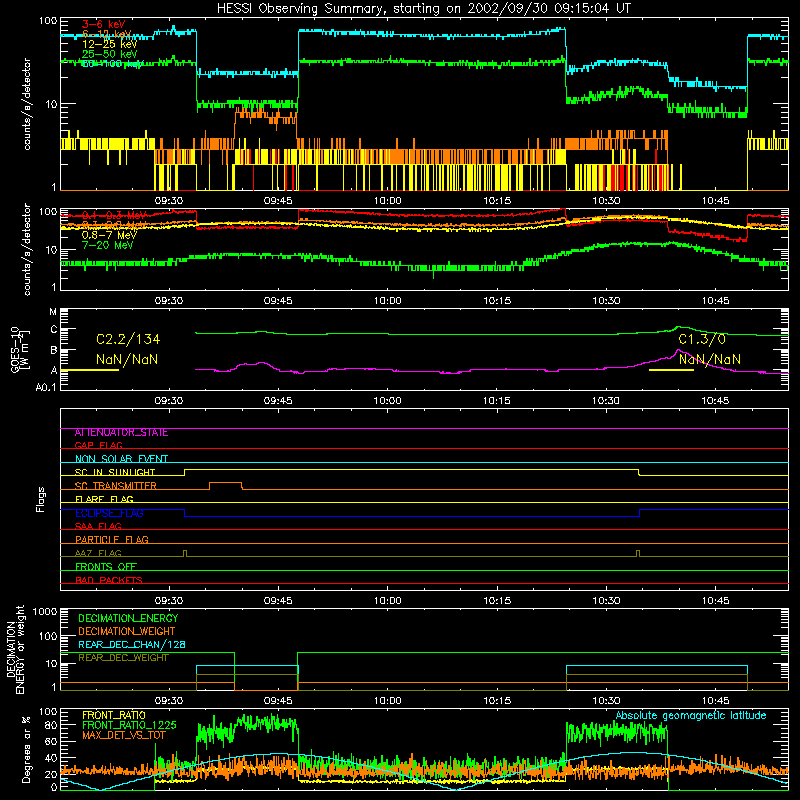
Task: Click the SAA_FLAG label
Action: coord(98,526)
